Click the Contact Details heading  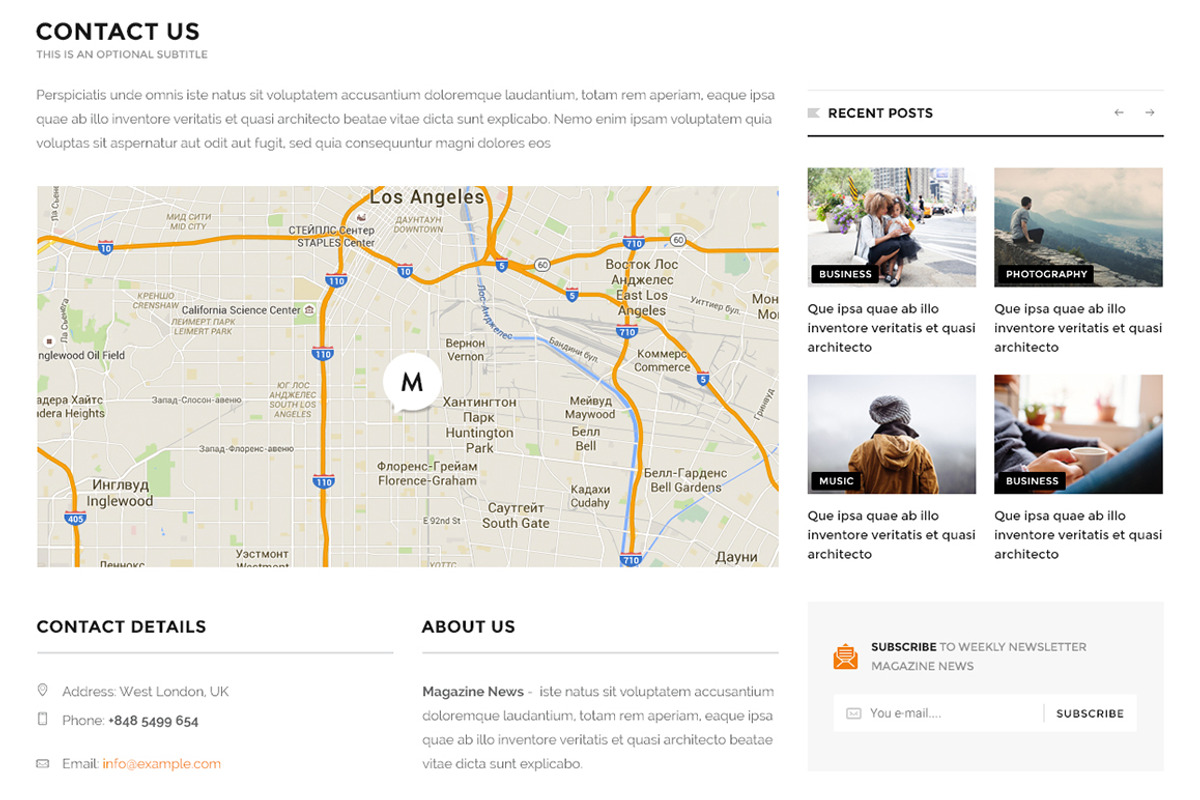(121, 627)
